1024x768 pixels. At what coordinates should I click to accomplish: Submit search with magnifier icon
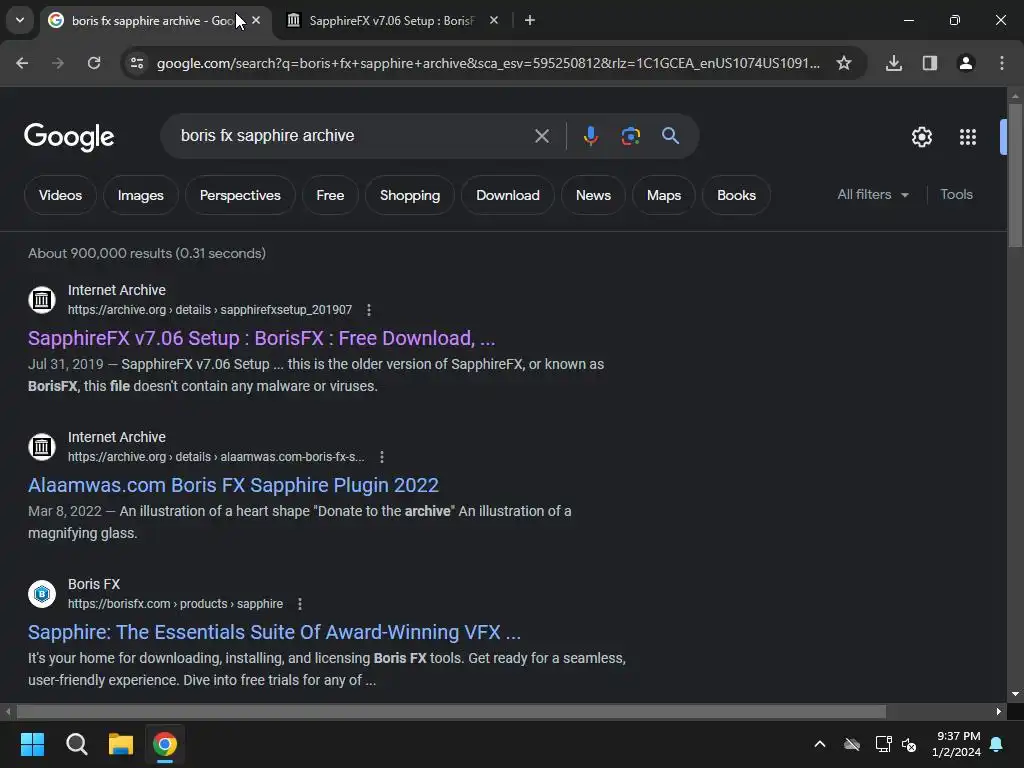tap(670, 136)
